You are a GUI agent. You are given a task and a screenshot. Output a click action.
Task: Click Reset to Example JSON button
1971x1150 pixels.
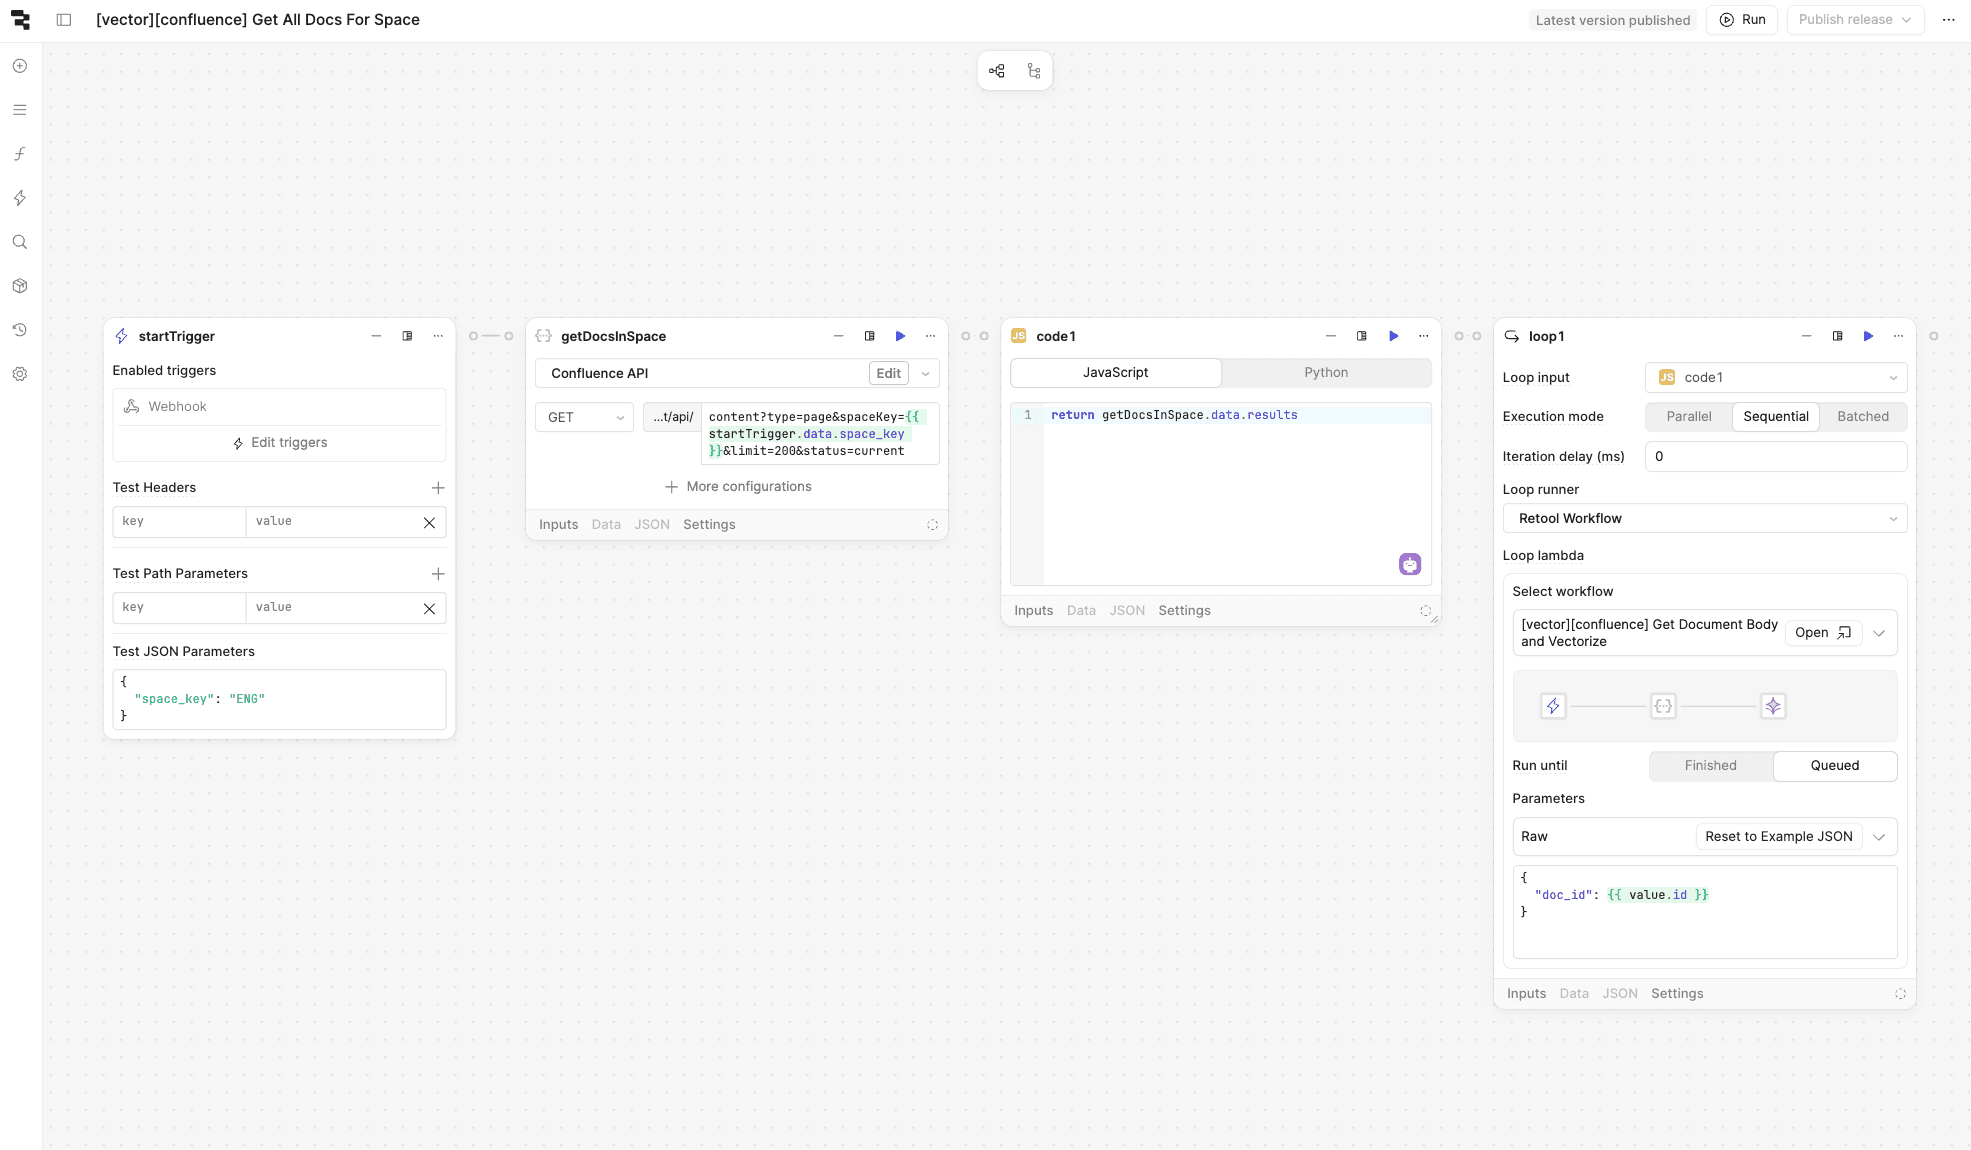[1778, 837]
